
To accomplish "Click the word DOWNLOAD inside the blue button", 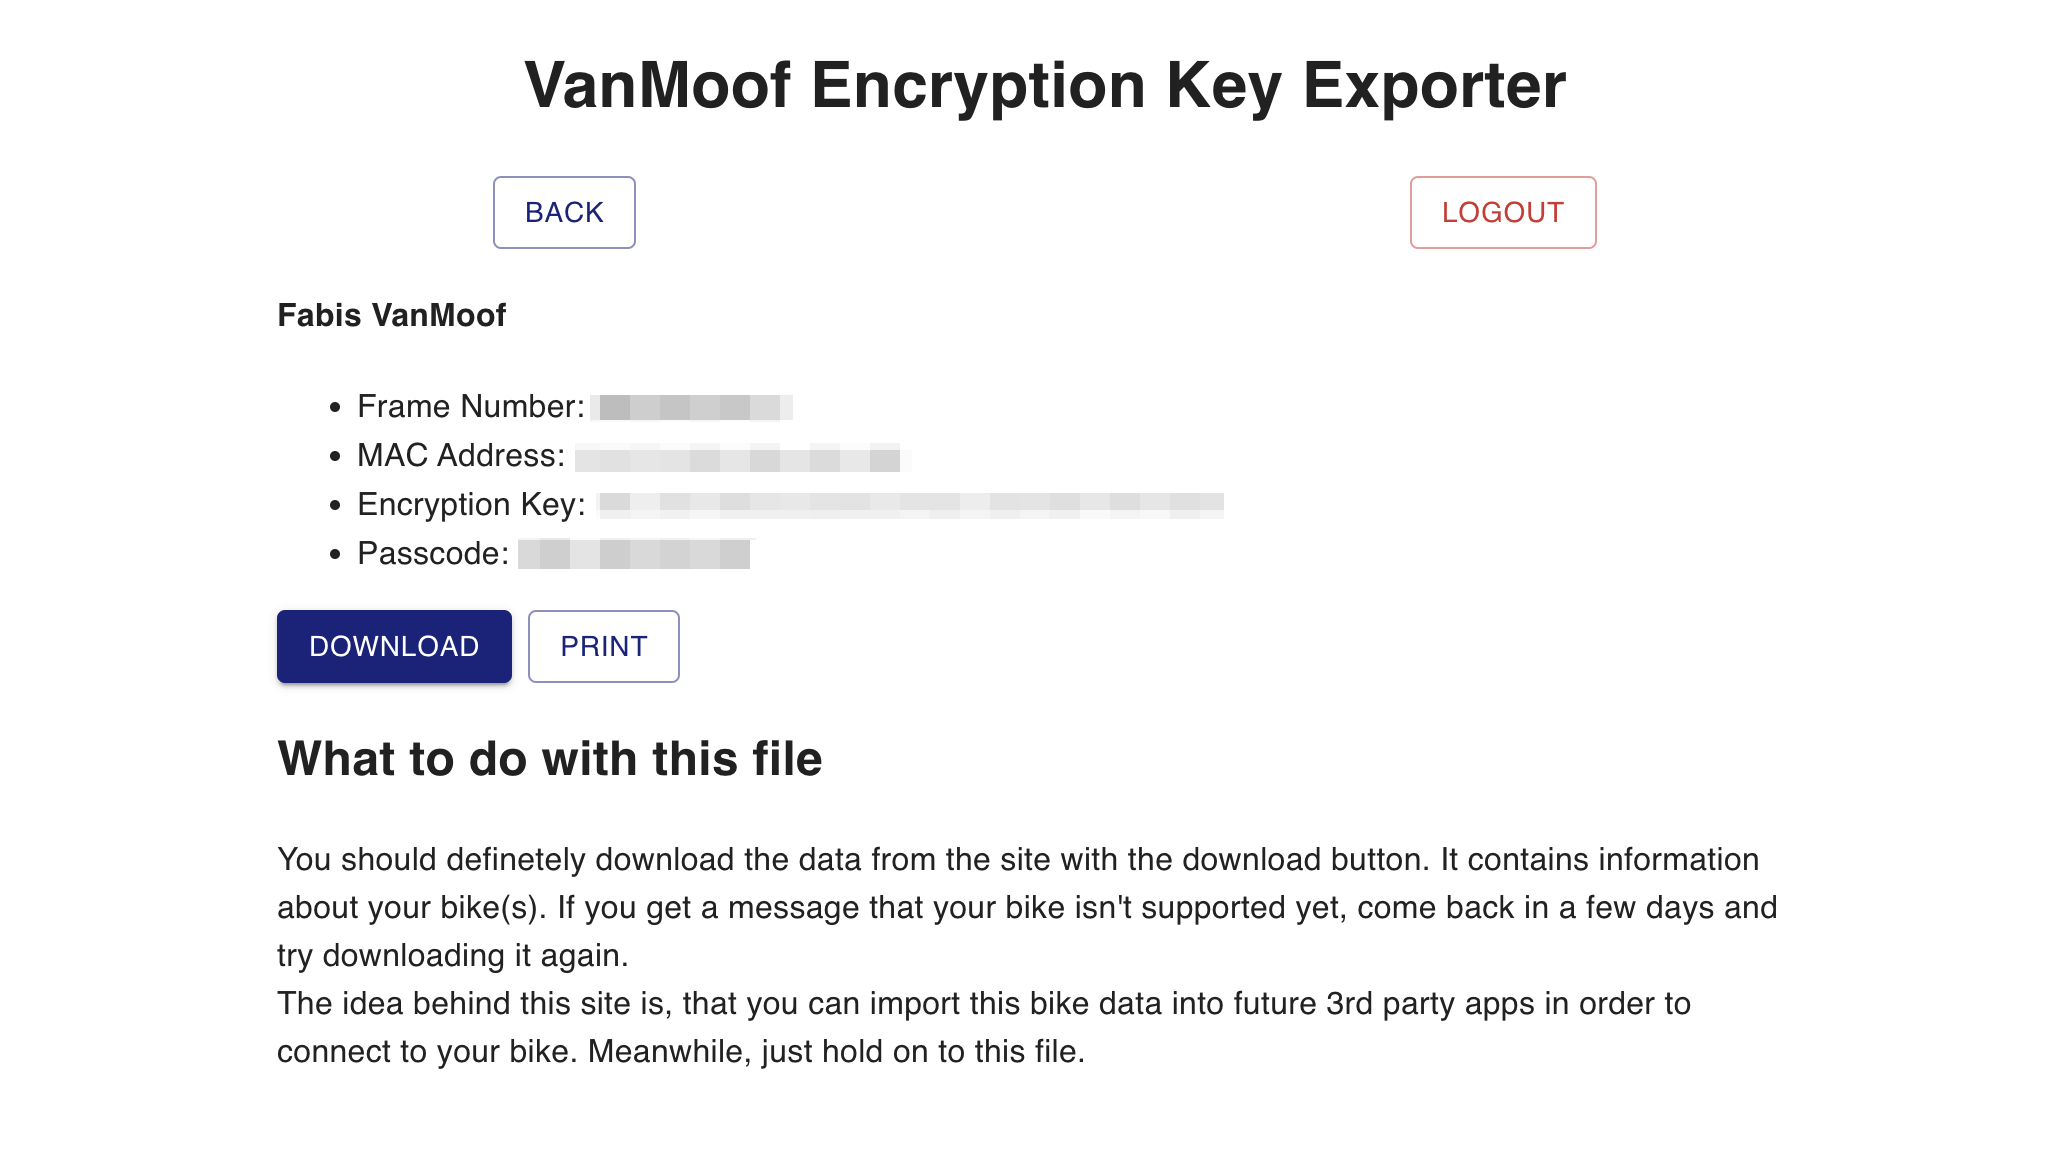I will point(393,646).
